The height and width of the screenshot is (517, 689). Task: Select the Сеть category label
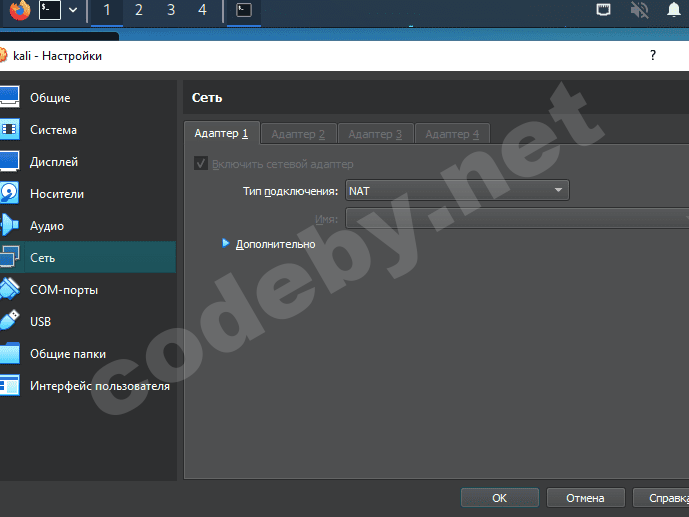pyautogui.click(x=43, y=258)
